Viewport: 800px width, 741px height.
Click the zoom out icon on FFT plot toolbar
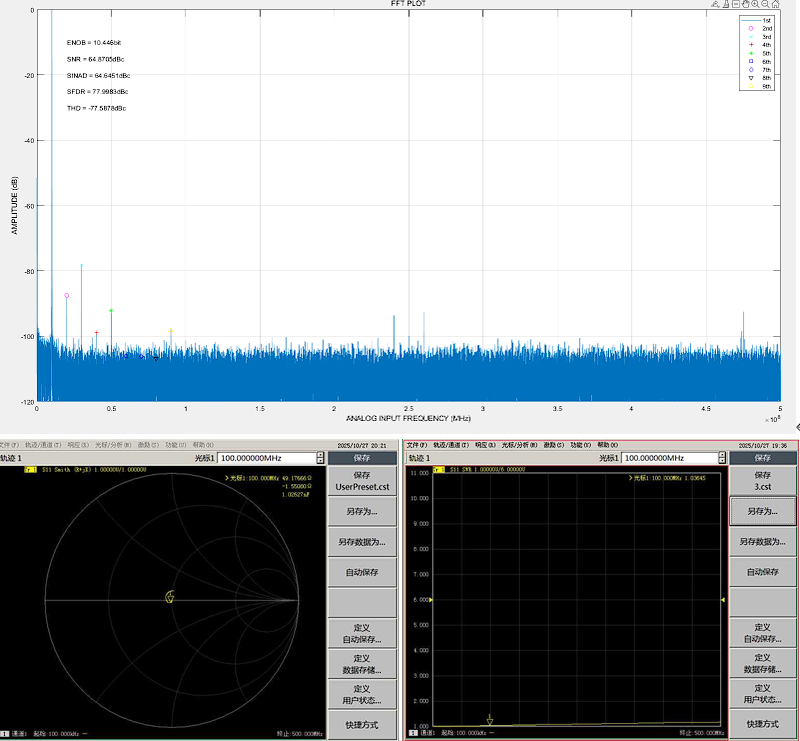click(765, 5)
